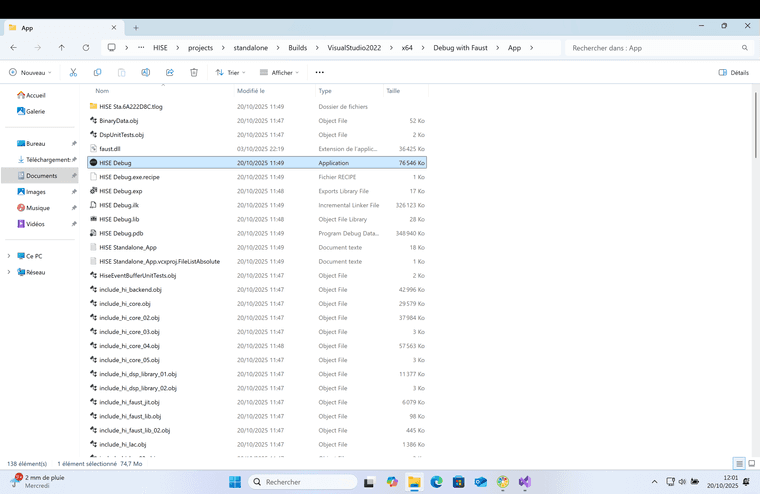Open the Nouveau dropdown menu
The width and height of the screenshot is (760, 494).
click(31, 72)
